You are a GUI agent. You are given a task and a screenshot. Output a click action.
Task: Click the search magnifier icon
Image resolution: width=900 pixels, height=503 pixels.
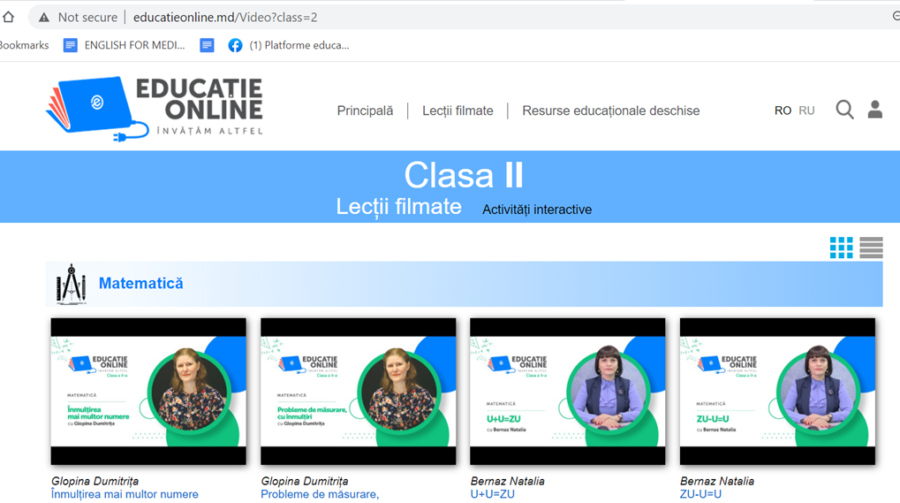click(x=845, y=110)
